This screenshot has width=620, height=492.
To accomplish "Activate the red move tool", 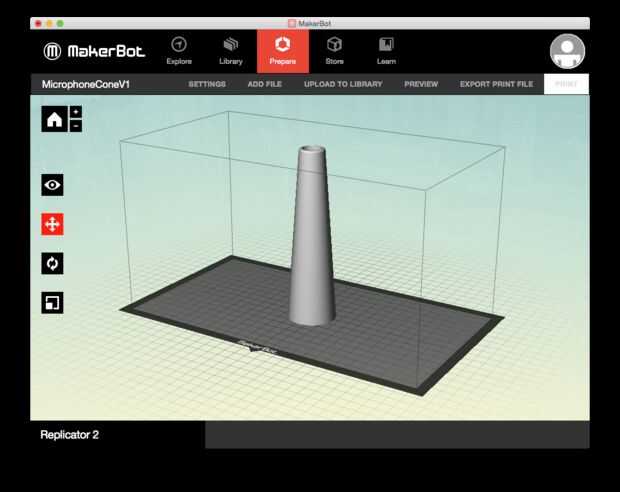I will [52, 224].
